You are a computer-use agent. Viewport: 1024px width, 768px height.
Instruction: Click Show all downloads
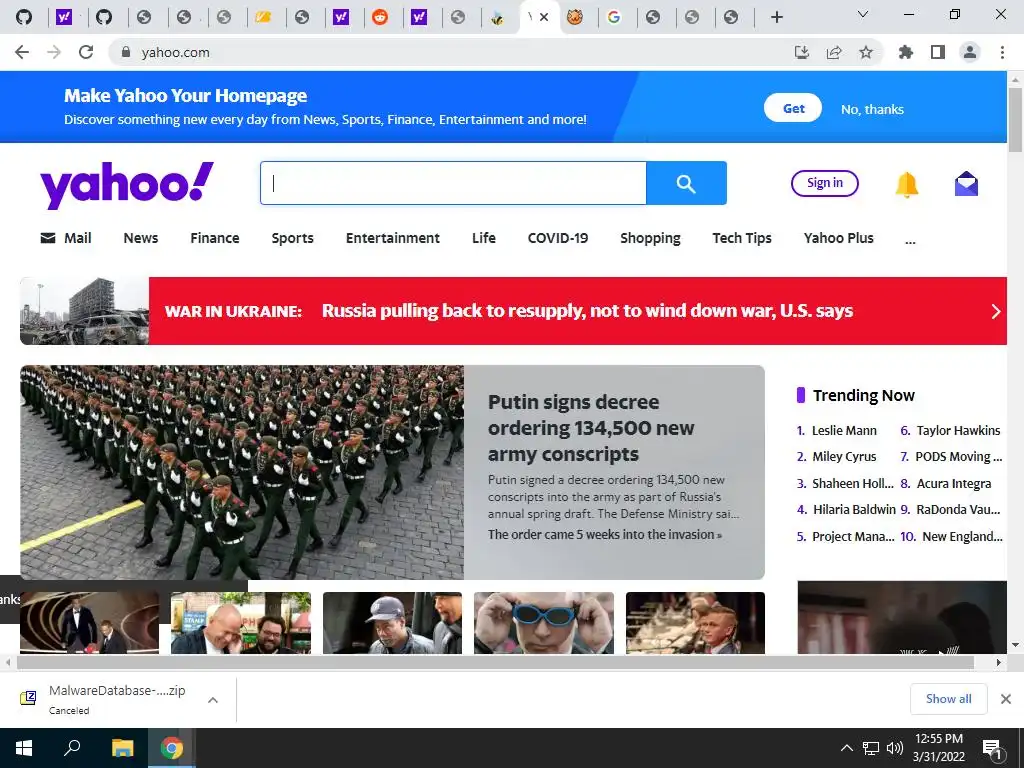[x=948, y=699]
